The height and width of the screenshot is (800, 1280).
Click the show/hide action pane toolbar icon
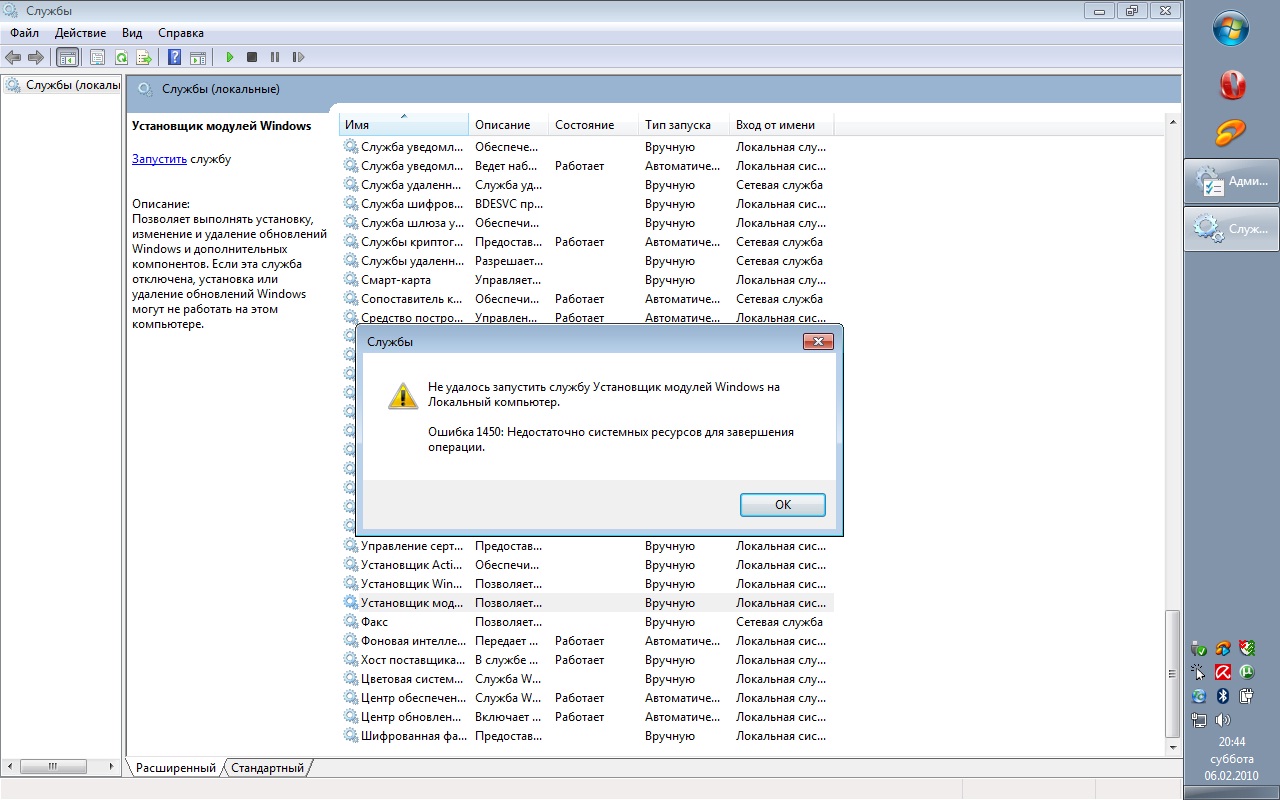198,57
